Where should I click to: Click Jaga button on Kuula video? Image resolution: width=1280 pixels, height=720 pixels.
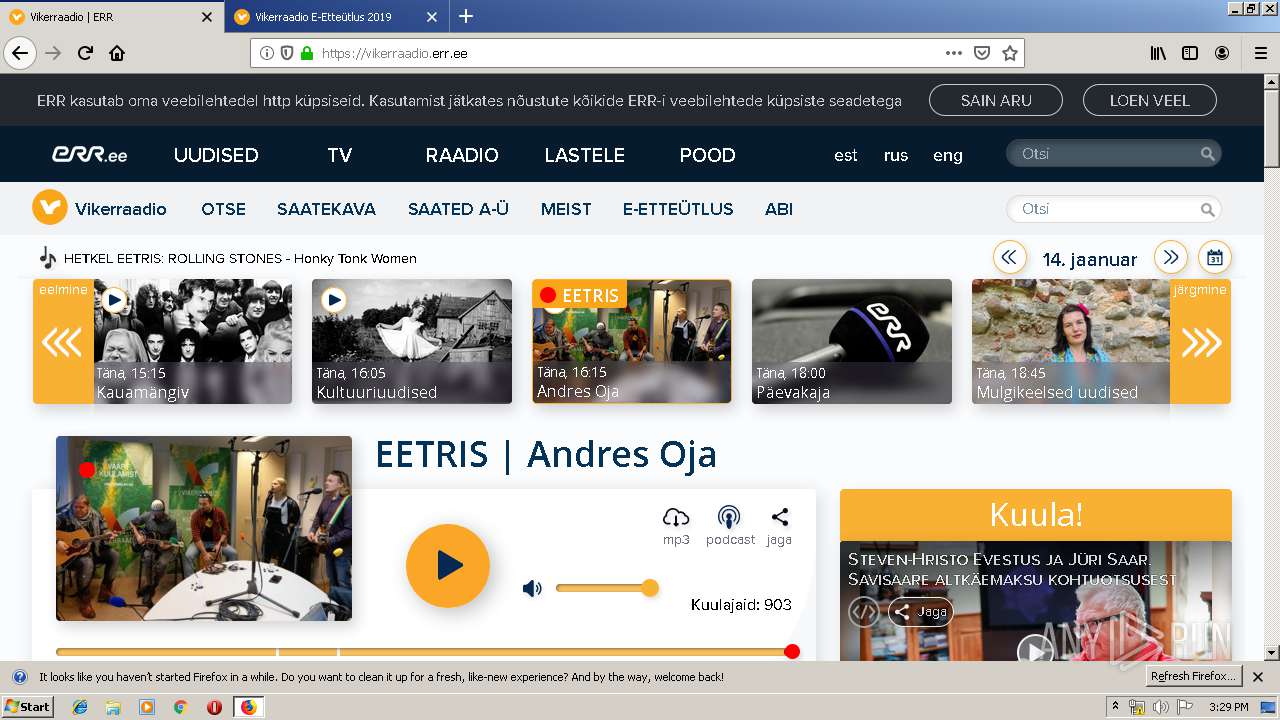(921, 612)
